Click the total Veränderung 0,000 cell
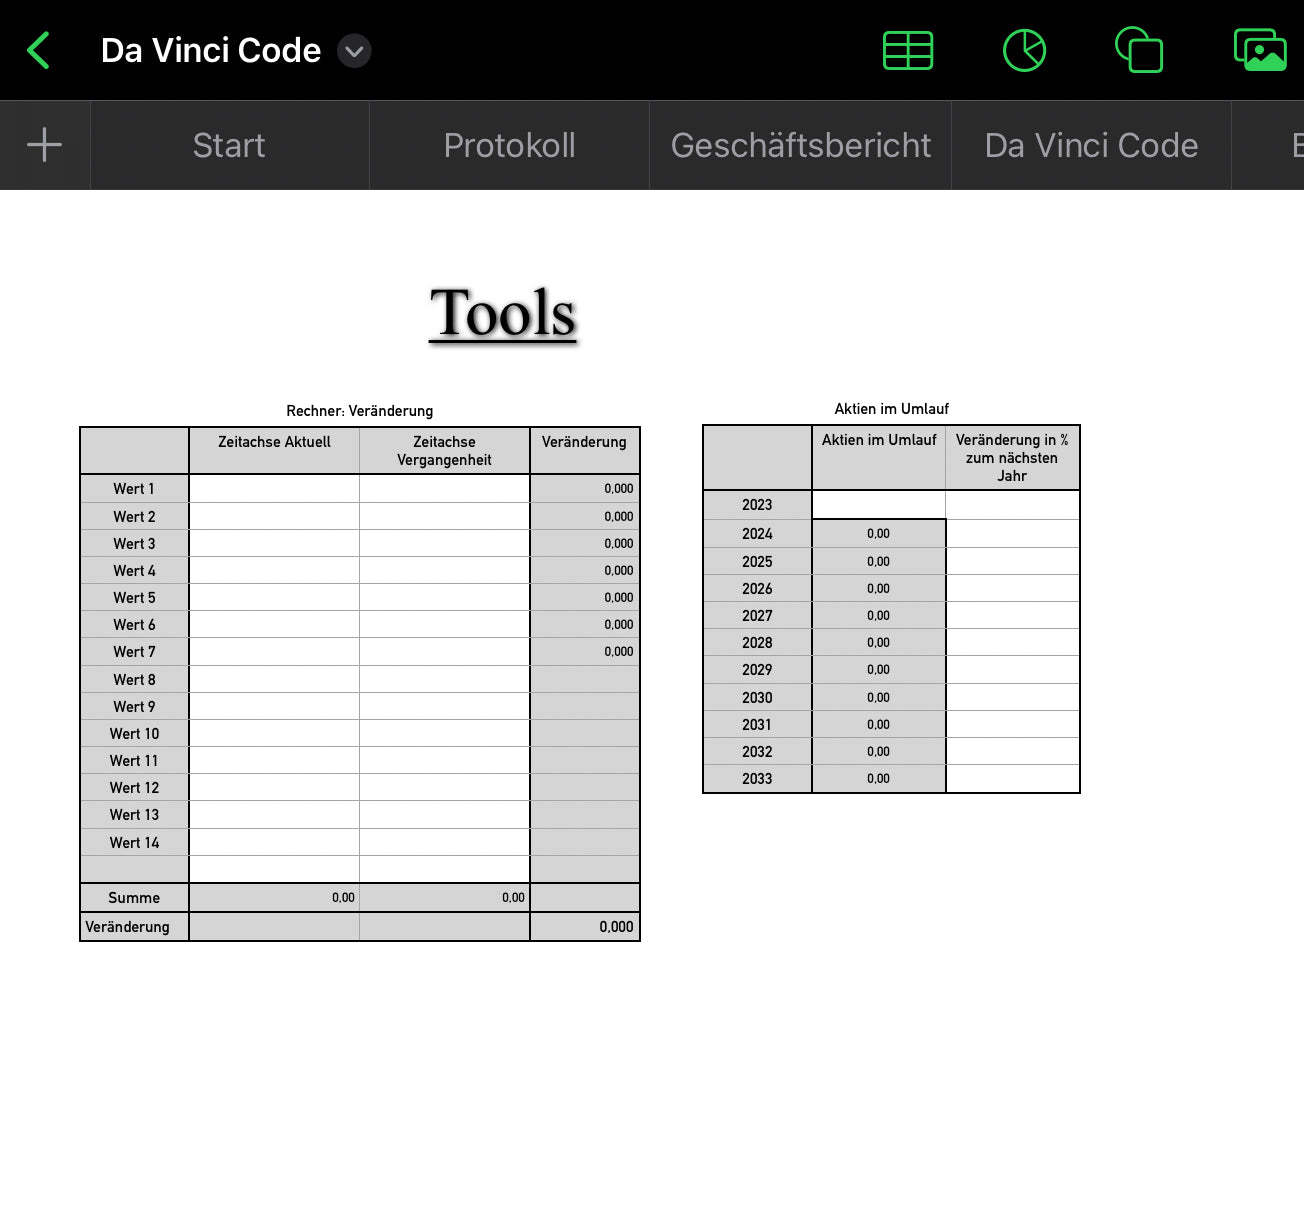 click(x=584, y=927)
